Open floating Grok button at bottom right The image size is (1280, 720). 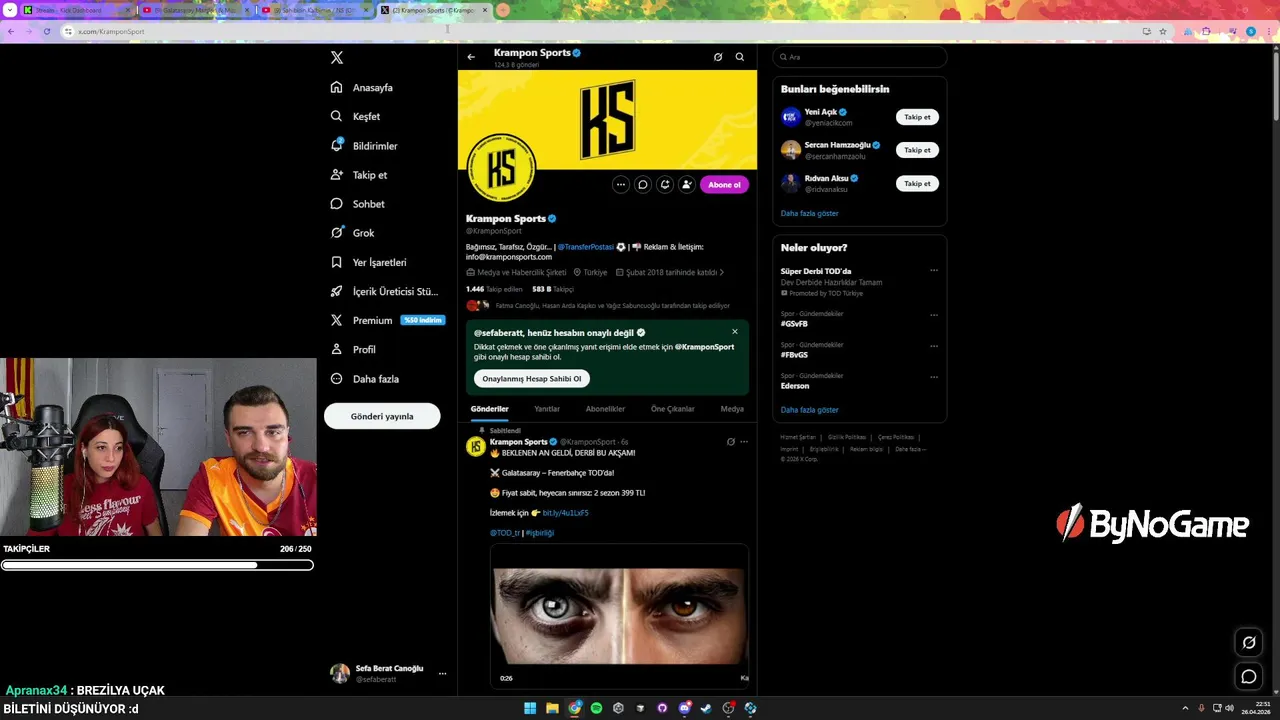[x=1249, y=642]
